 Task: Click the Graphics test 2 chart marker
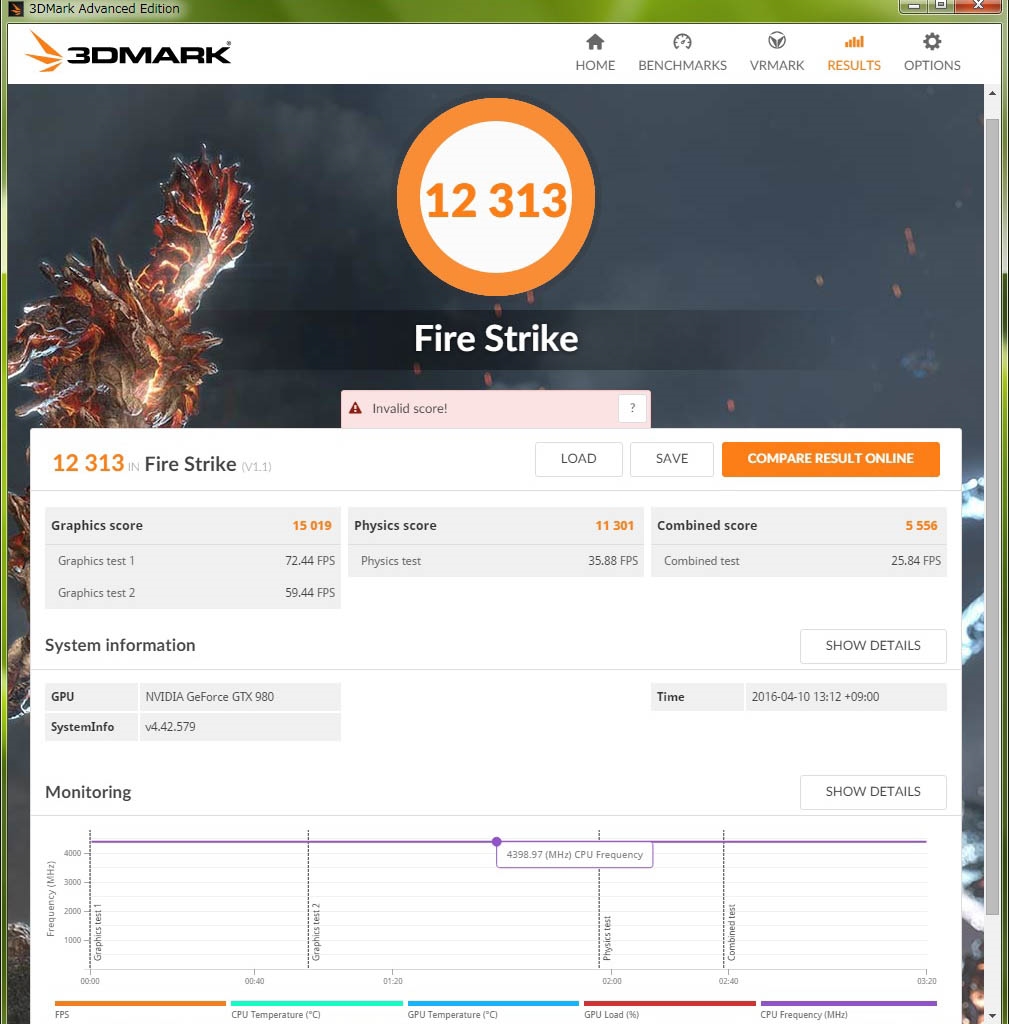click(x=316, y=932)
